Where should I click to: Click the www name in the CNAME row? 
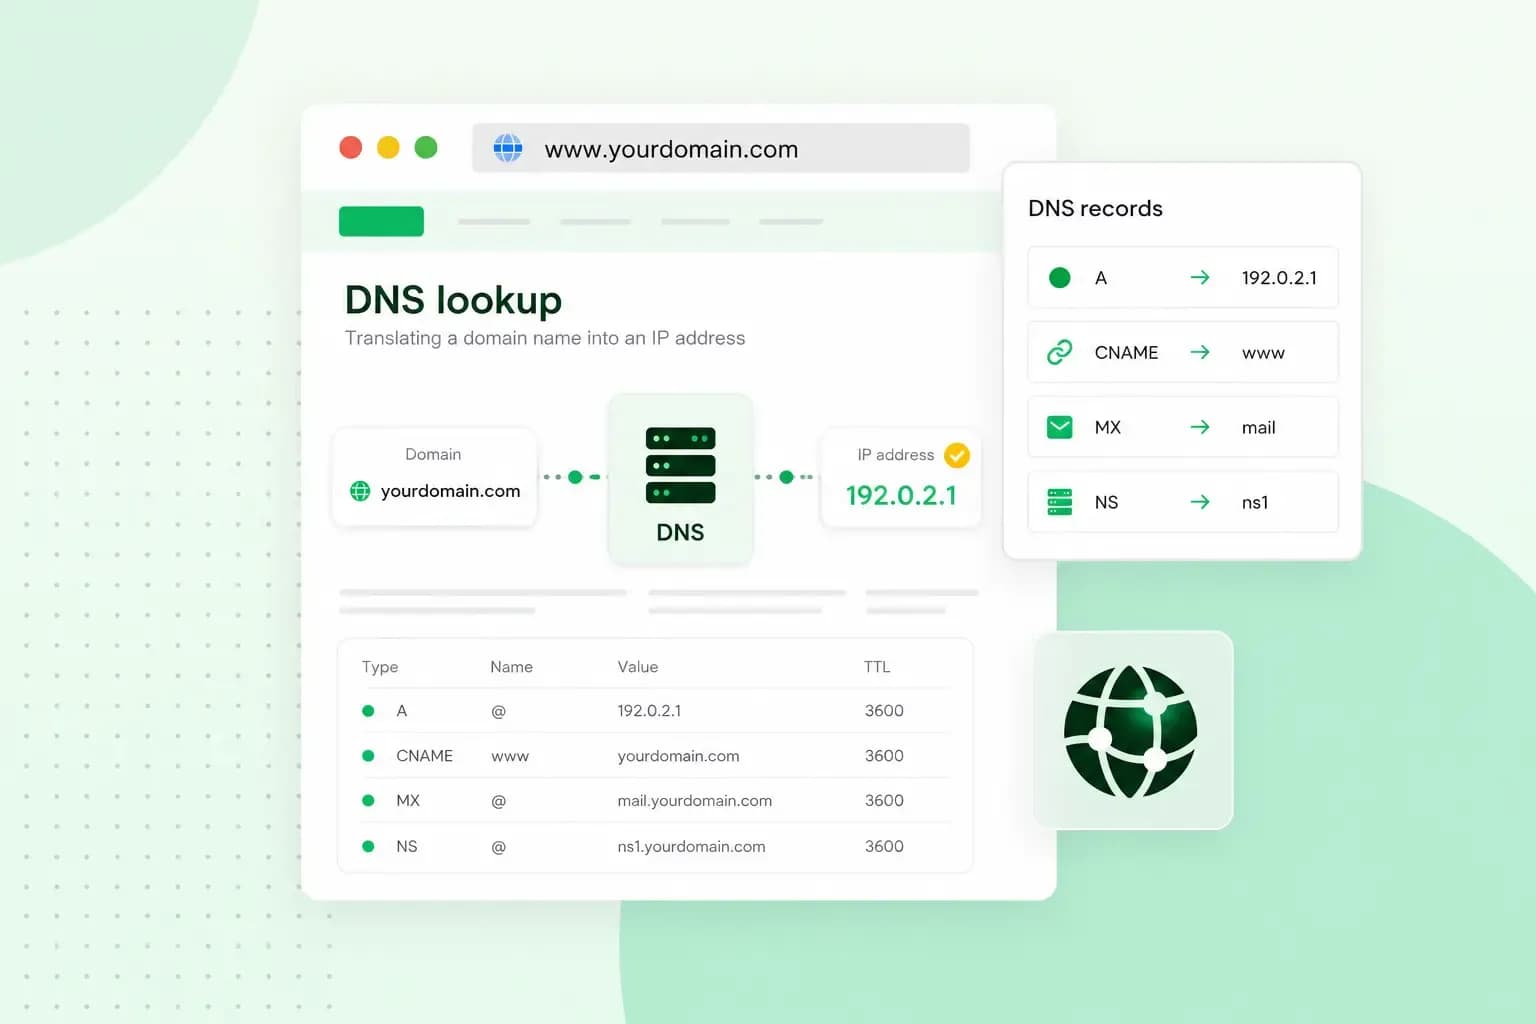click(510, 757)
